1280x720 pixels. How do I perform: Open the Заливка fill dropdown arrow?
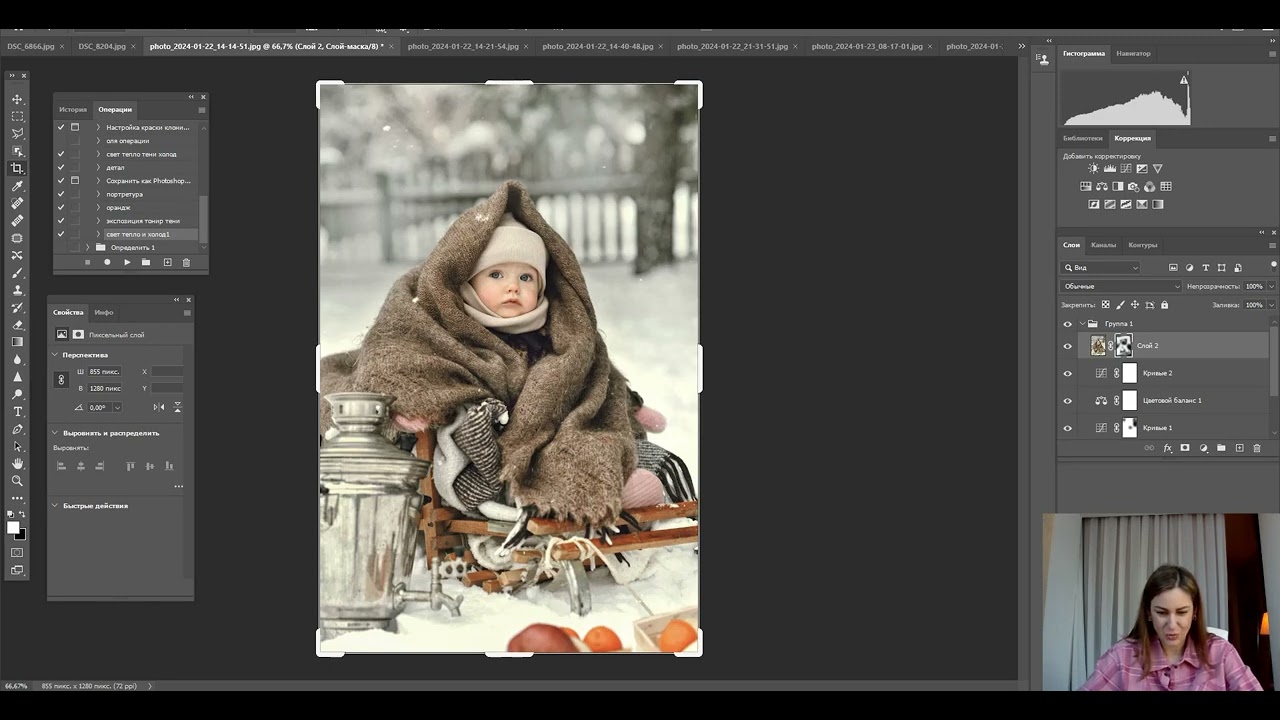pos(1271,305)
